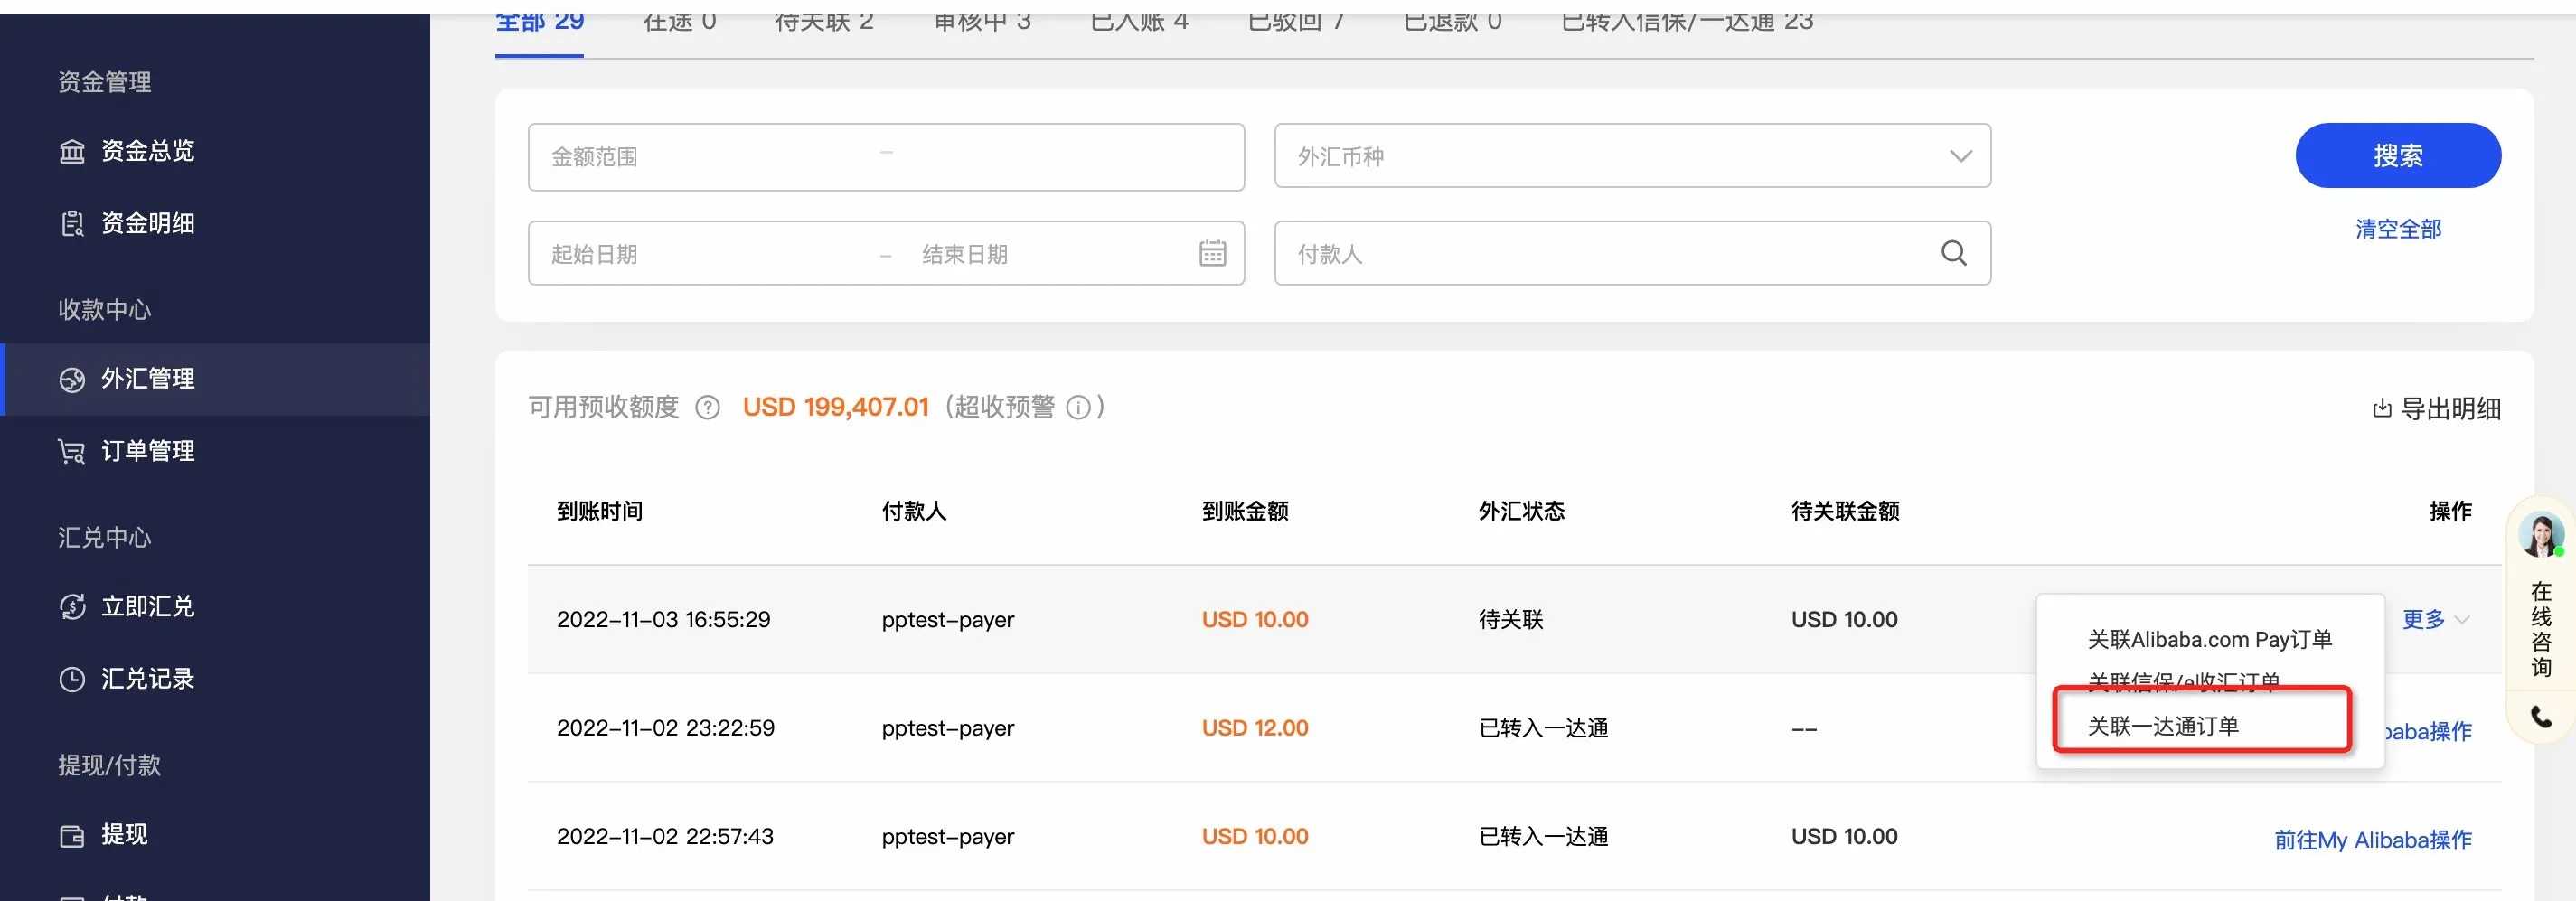Image resolution: width=2576 pixels, height=901 pixels.
Task: Click 导出明细 to export details
Action: (2436, 408)
